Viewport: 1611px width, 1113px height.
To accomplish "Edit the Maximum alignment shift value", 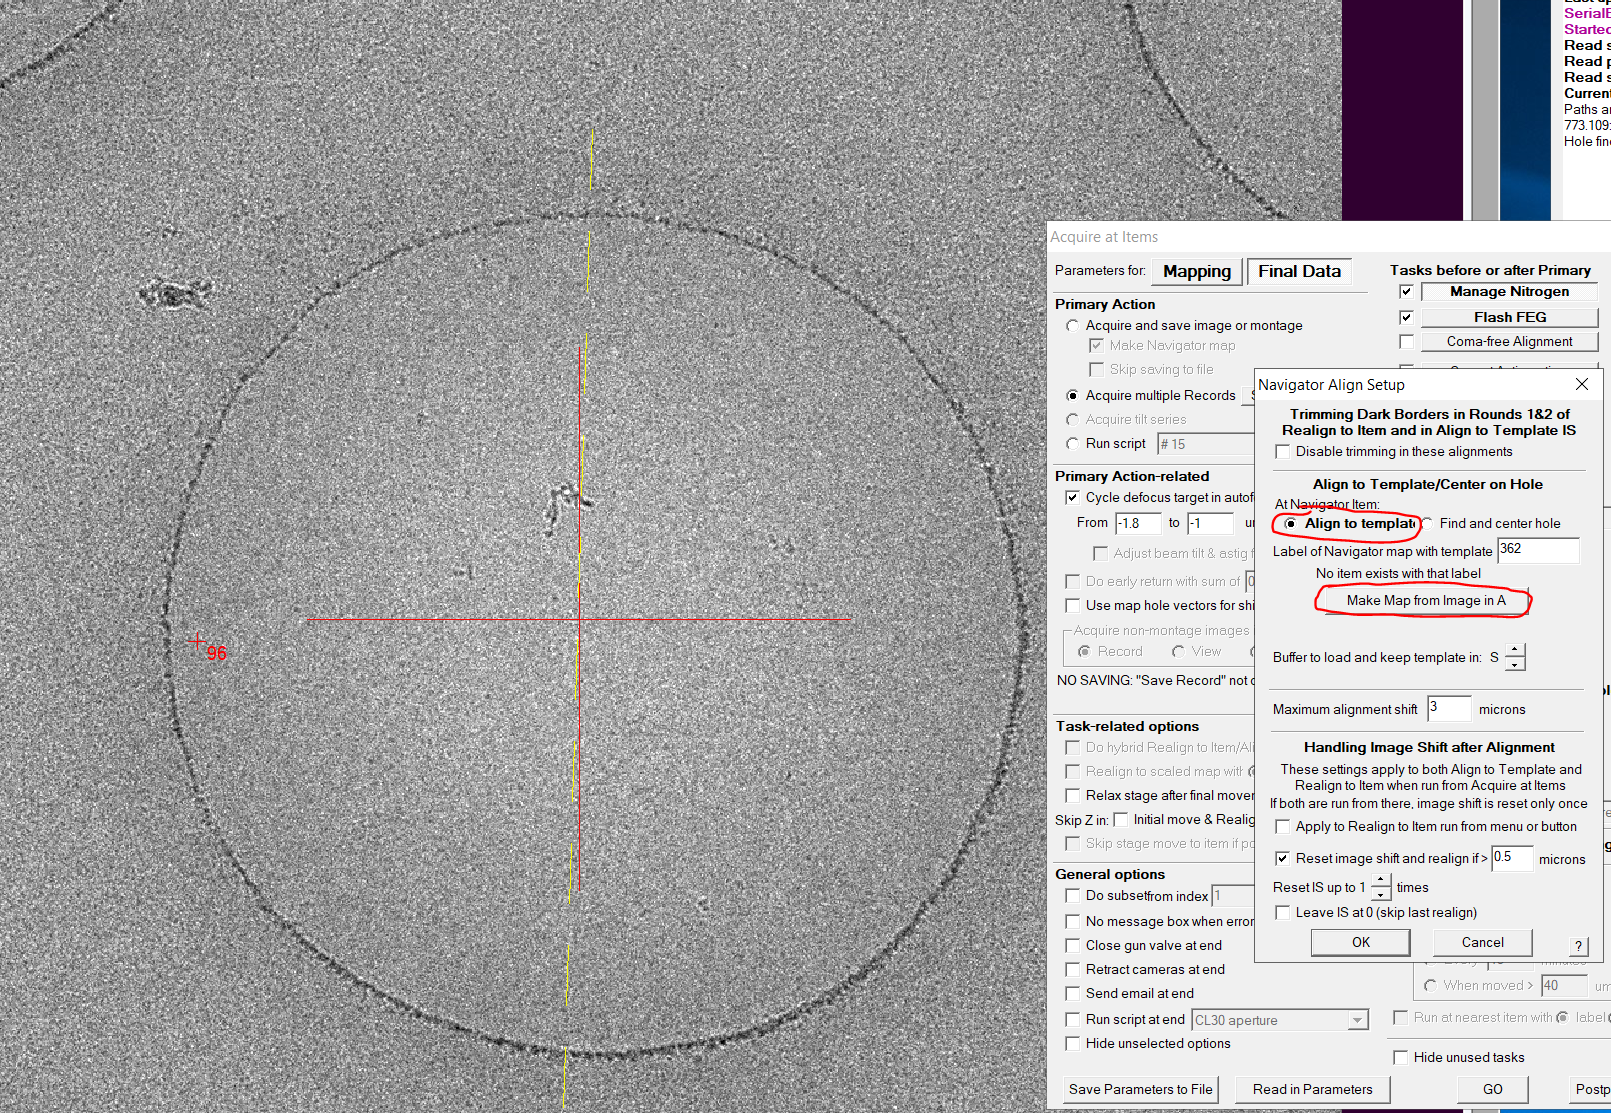I will pos(1449,709).
